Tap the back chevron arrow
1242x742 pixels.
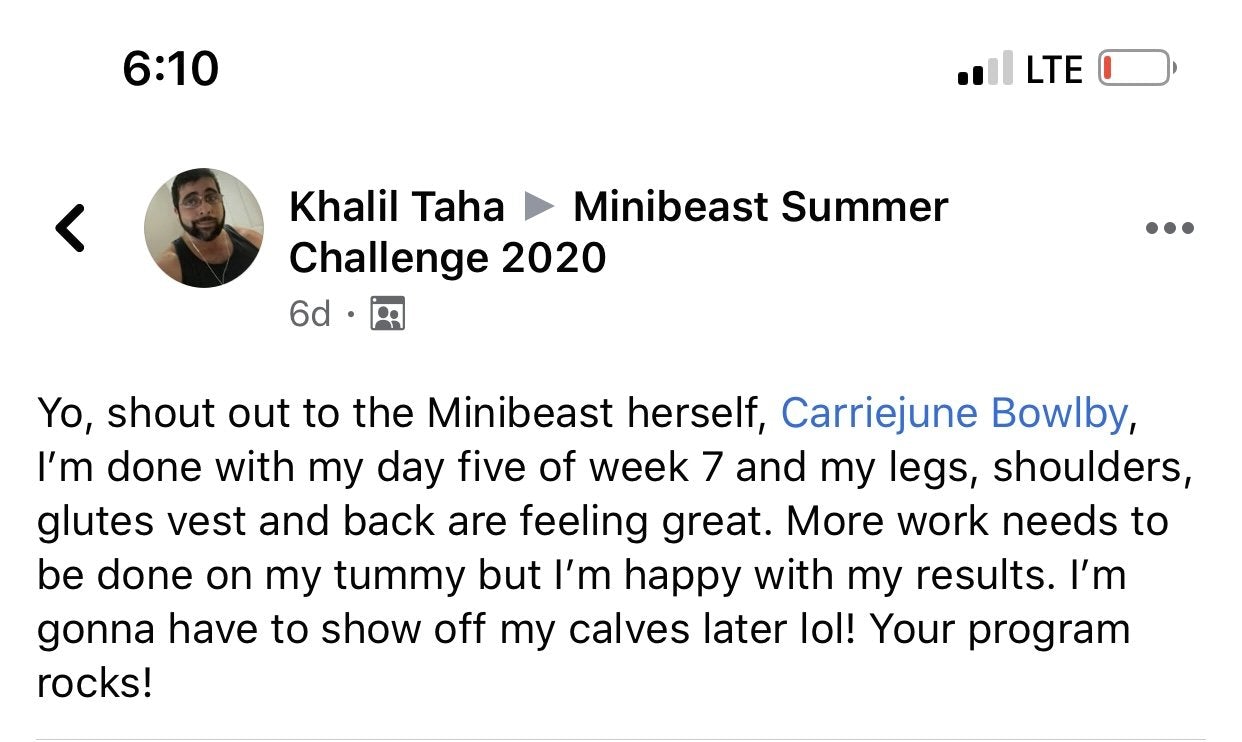[x=70, y=229]
